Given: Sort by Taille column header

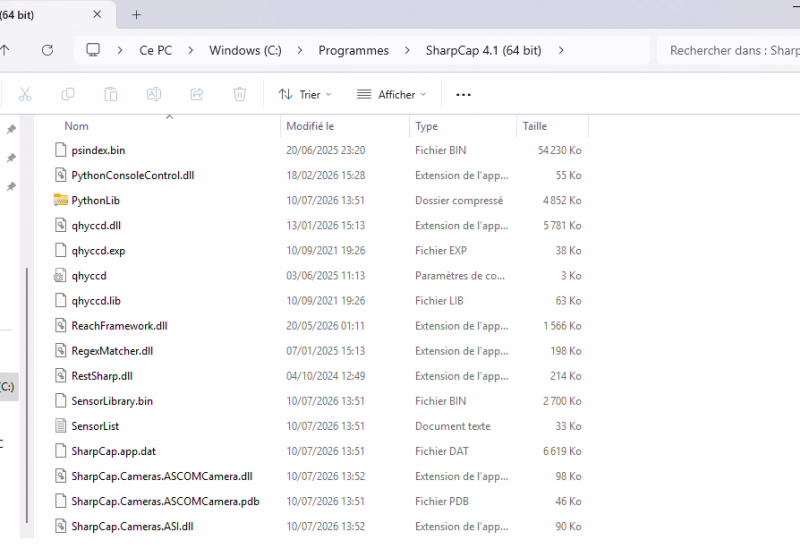Looking at the screenshot, I should 535,126.
